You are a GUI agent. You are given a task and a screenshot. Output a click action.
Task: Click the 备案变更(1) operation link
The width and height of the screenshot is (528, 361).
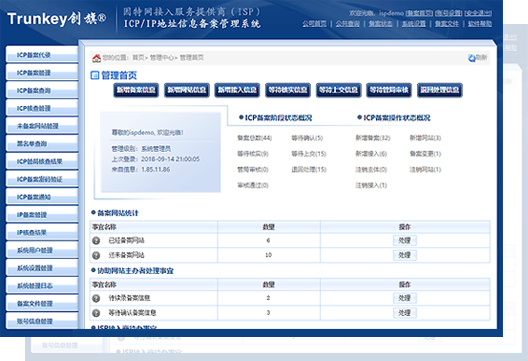425,154
